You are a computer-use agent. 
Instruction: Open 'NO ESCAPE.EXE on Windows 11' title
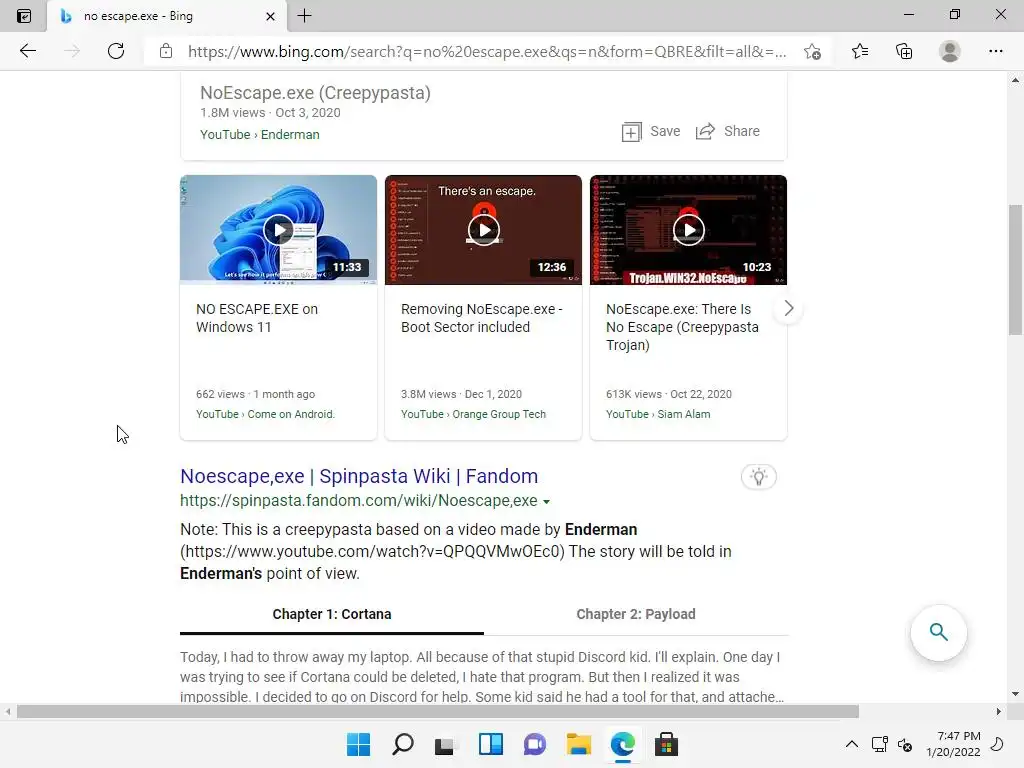point(257,318)
